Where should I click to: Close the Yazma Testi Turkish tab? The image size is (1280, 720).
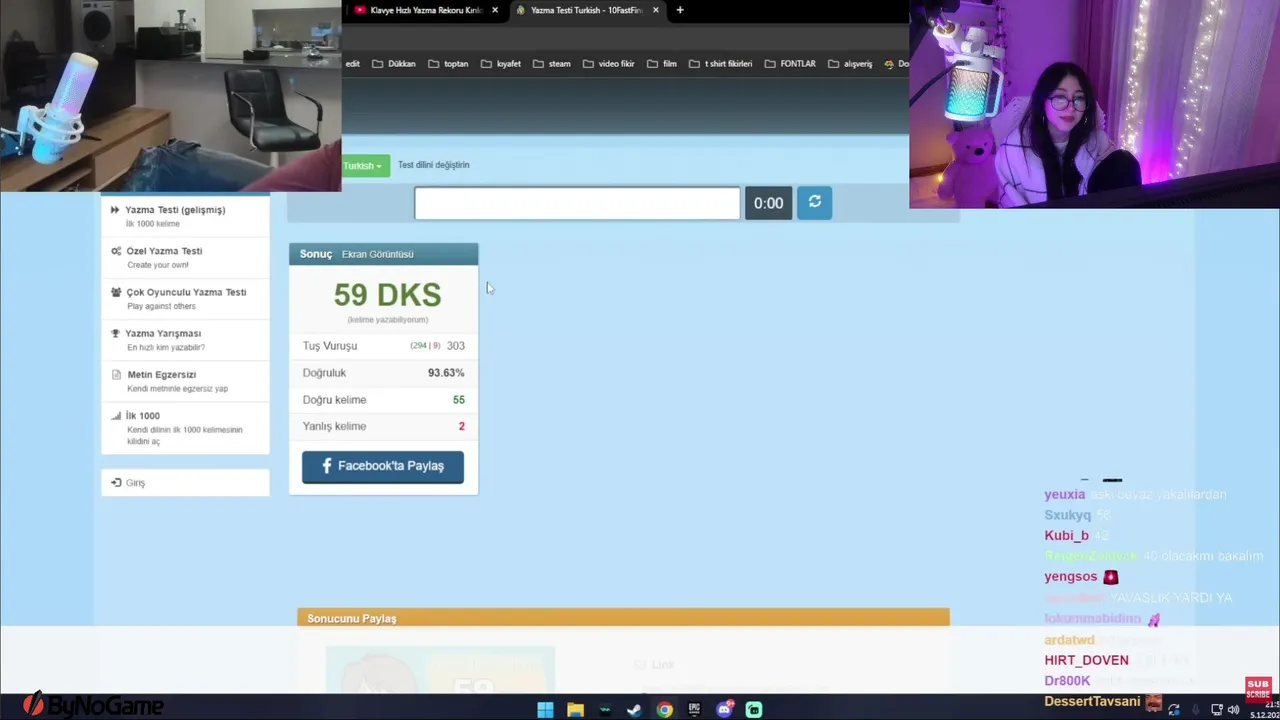coord(656,10)
